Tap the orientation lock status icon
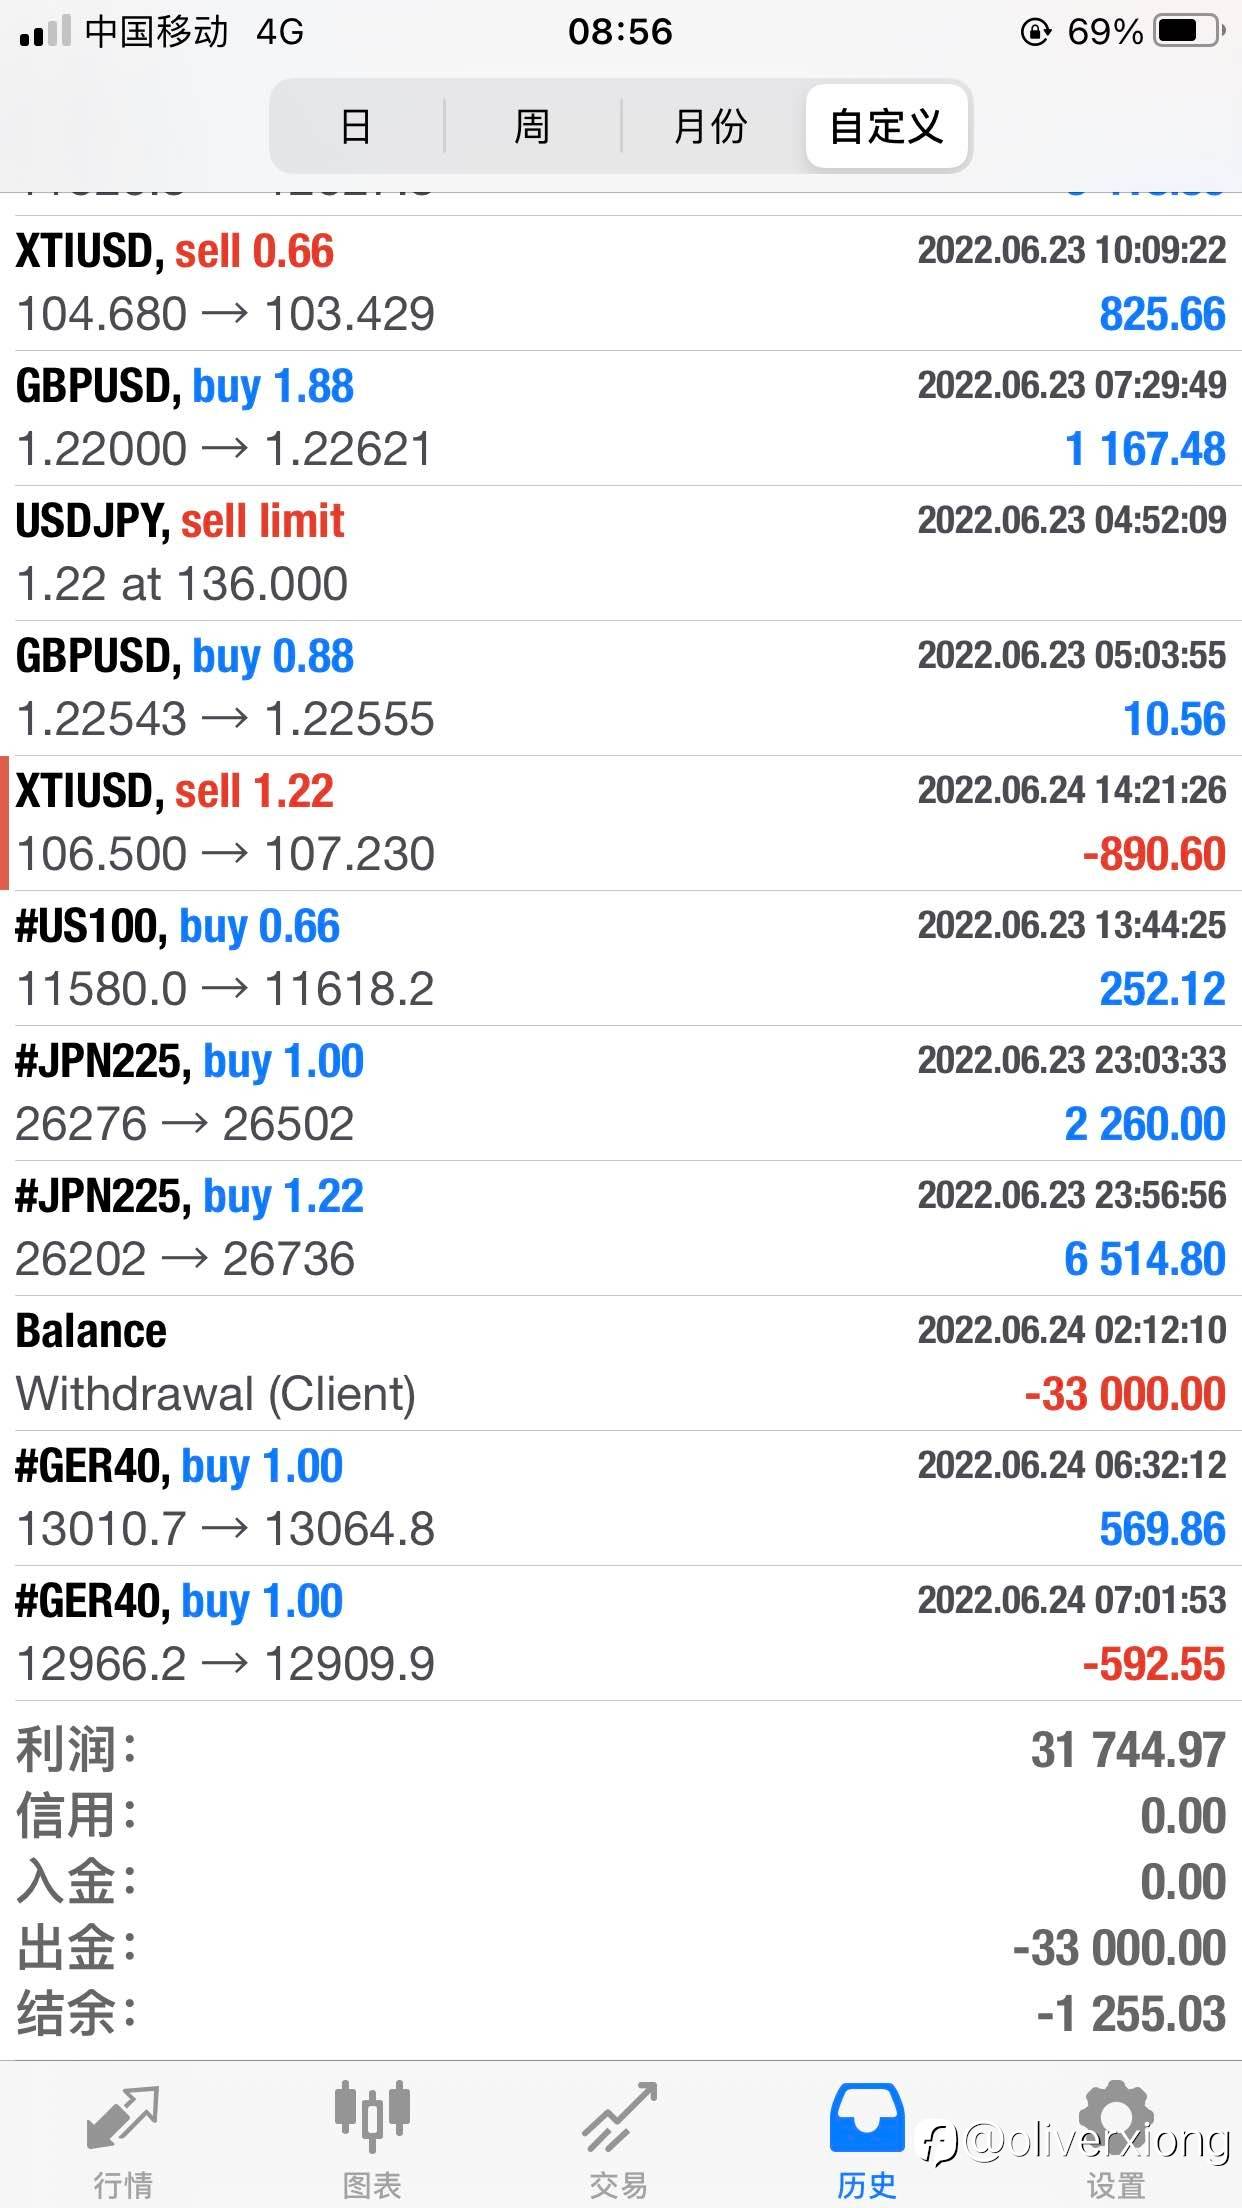1242x2208 pixels. click(1035, 32)
